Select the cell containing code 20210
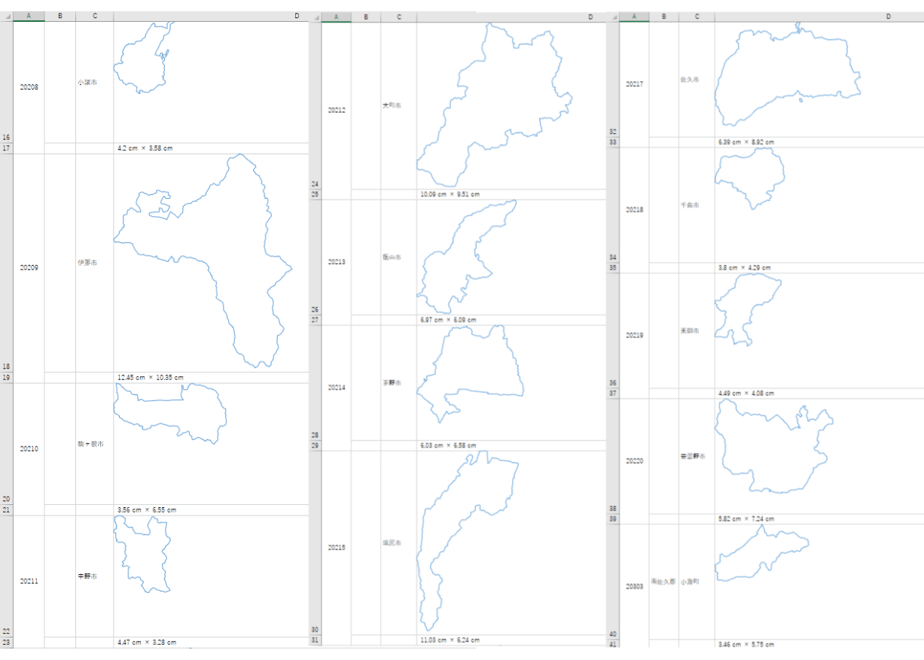Viewport: 924px width, 660px height. (29, 448)
